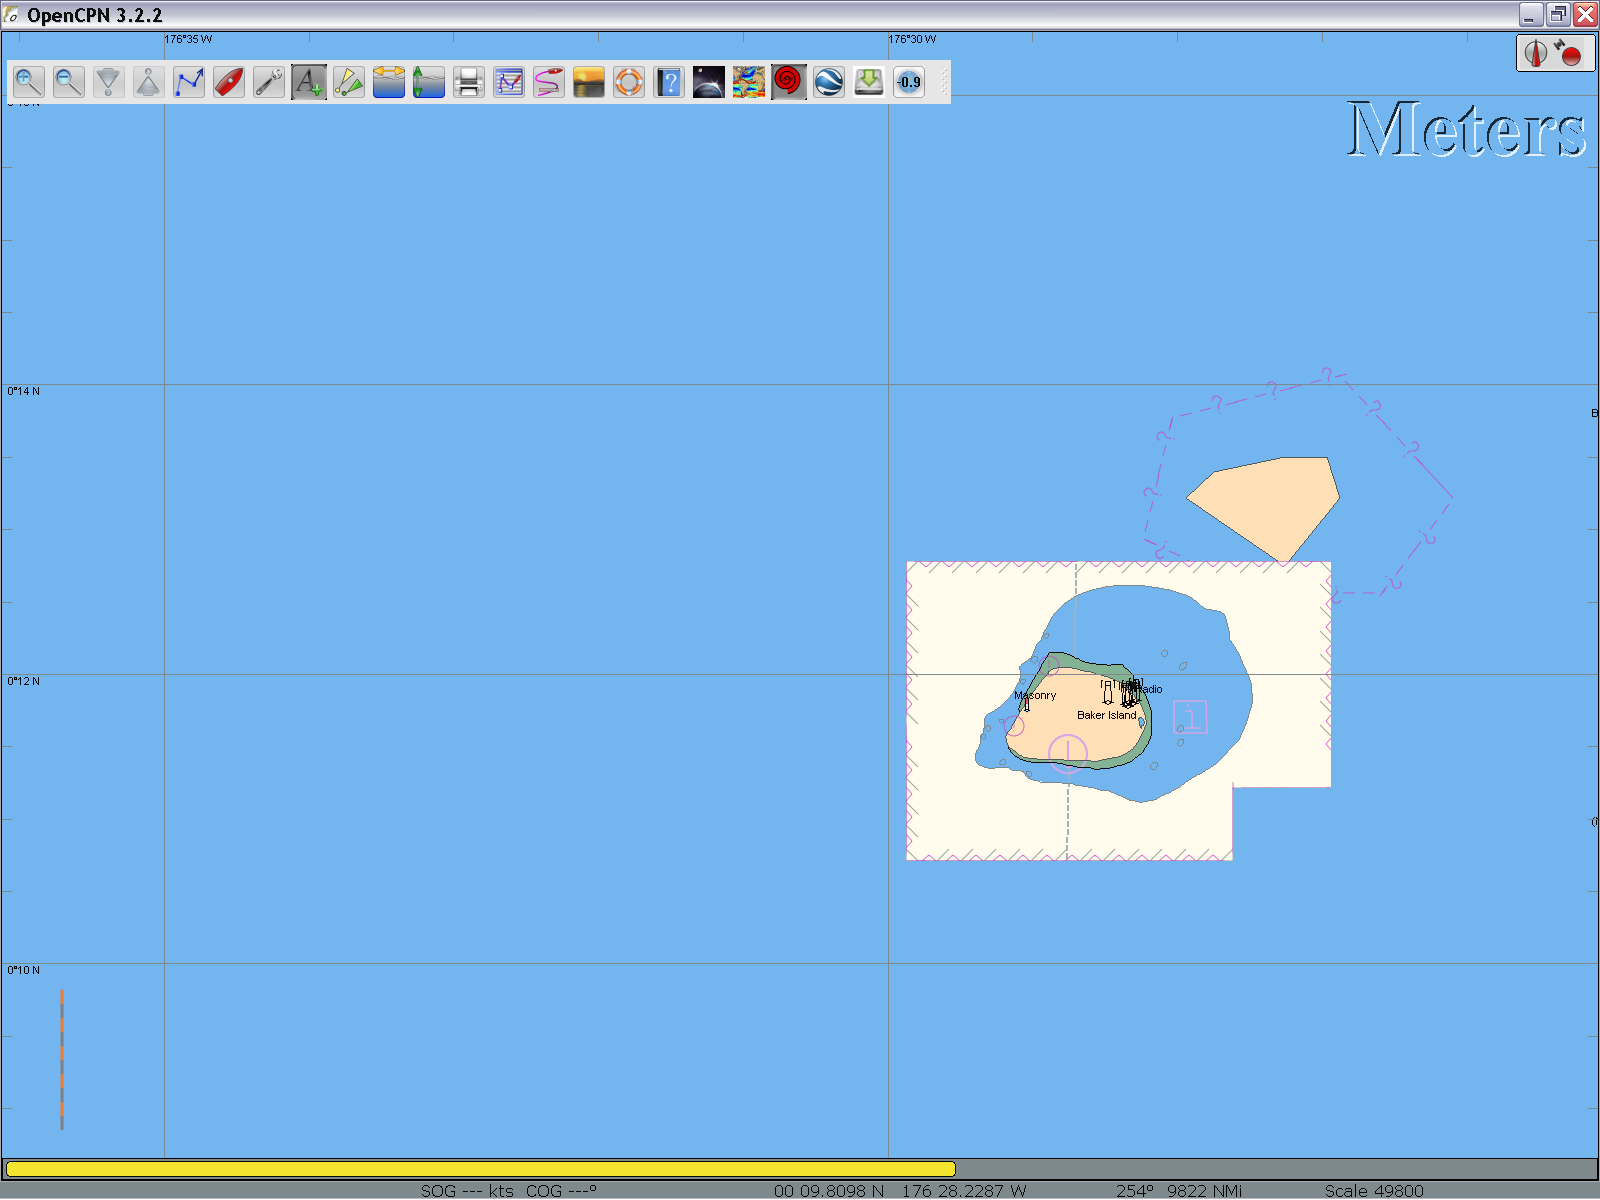Shift to smaller scale chart (down funnel)

[109, 82]
